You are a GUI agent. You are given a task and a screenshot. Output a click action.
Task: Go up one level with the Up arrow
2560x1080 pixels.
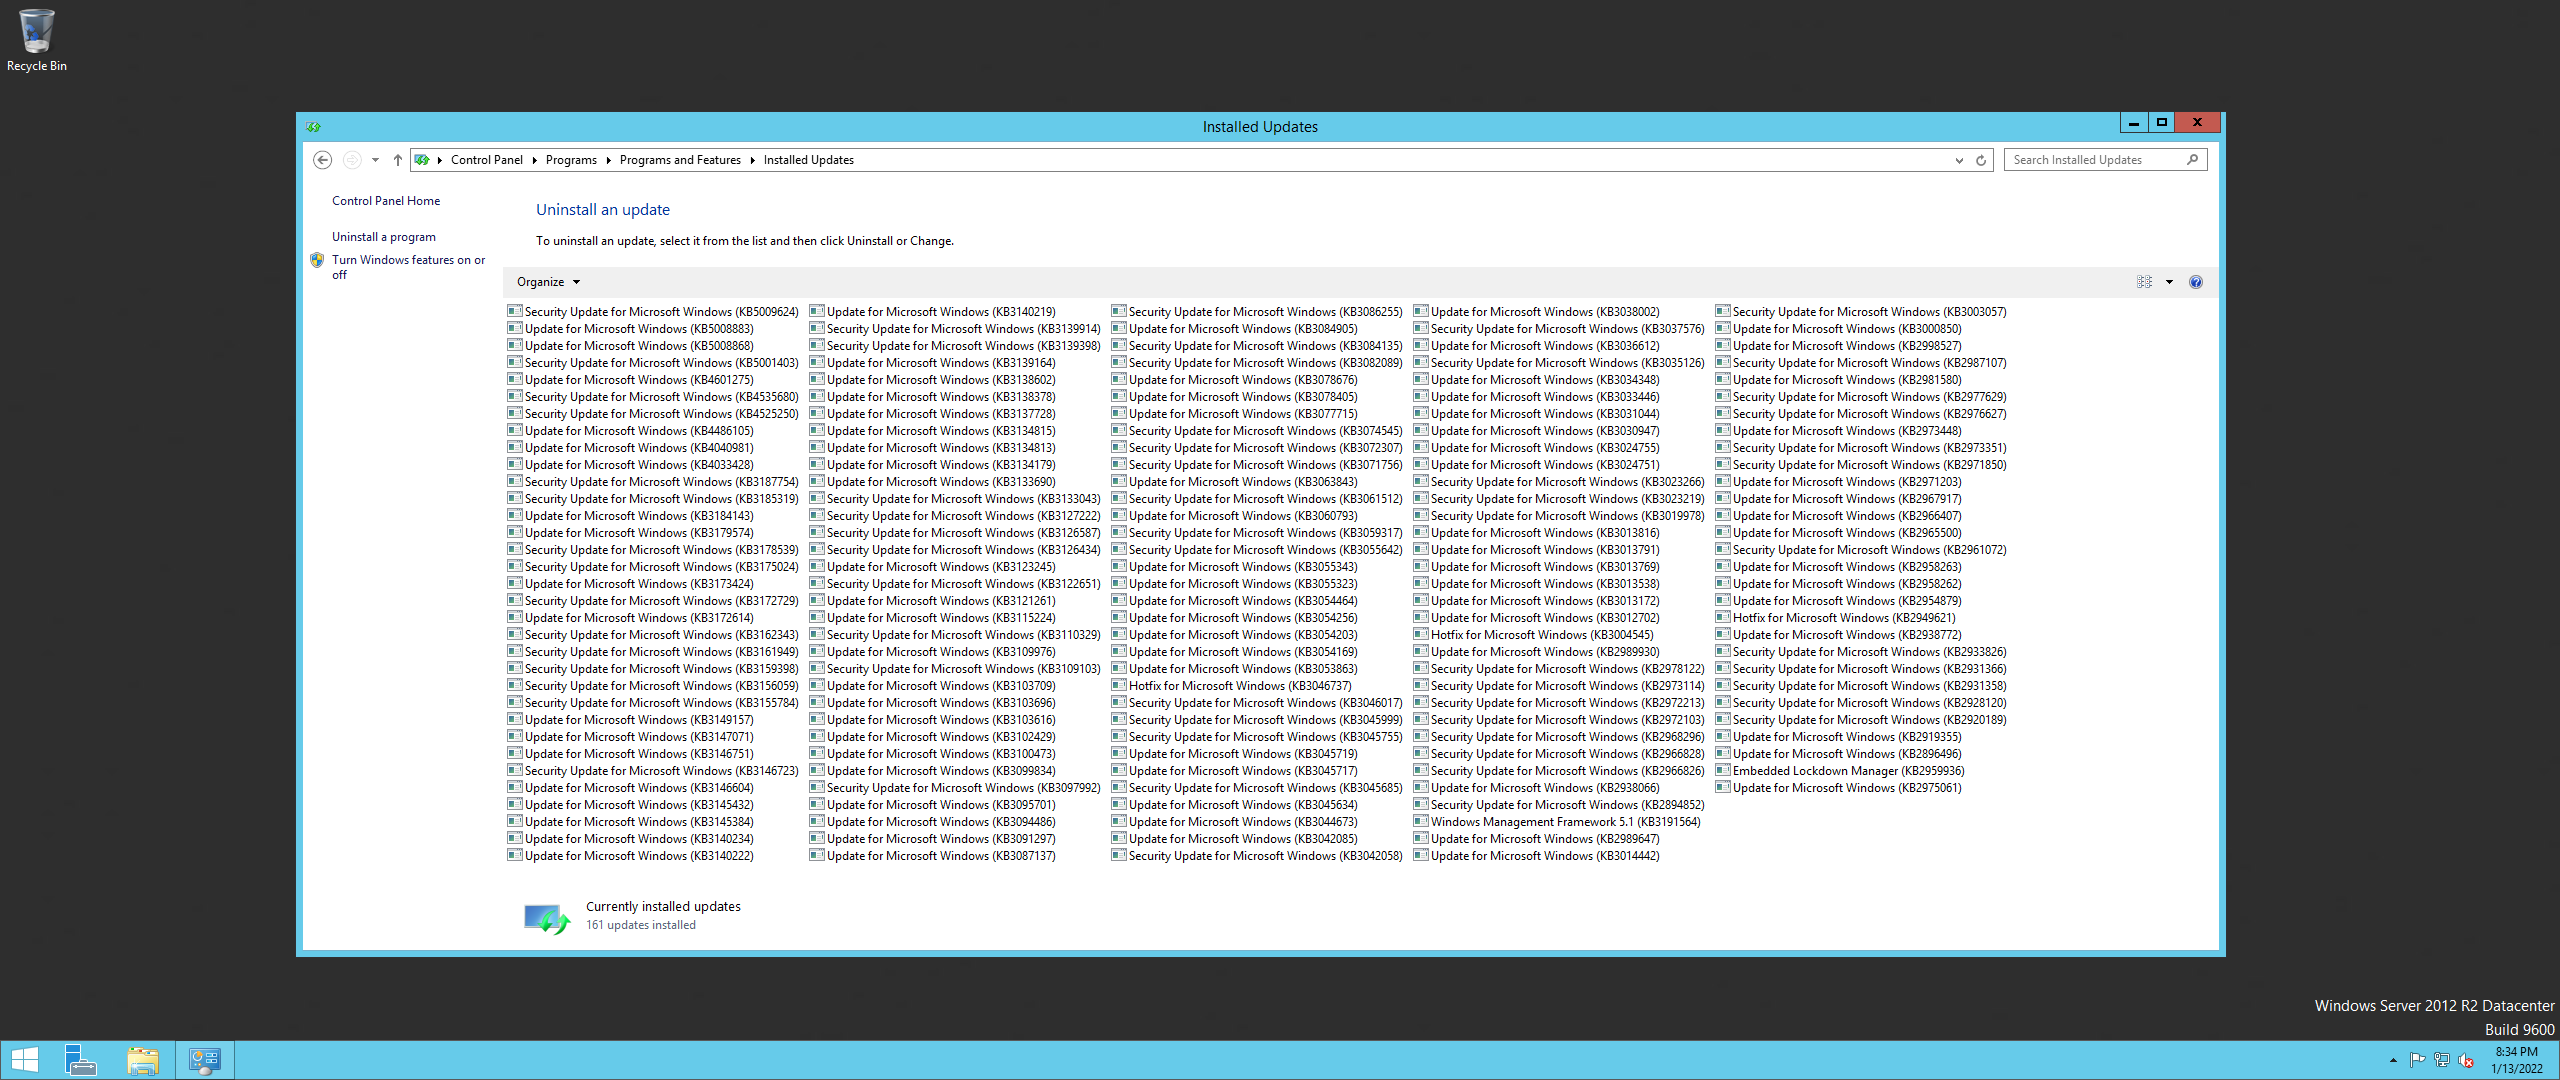397,160
